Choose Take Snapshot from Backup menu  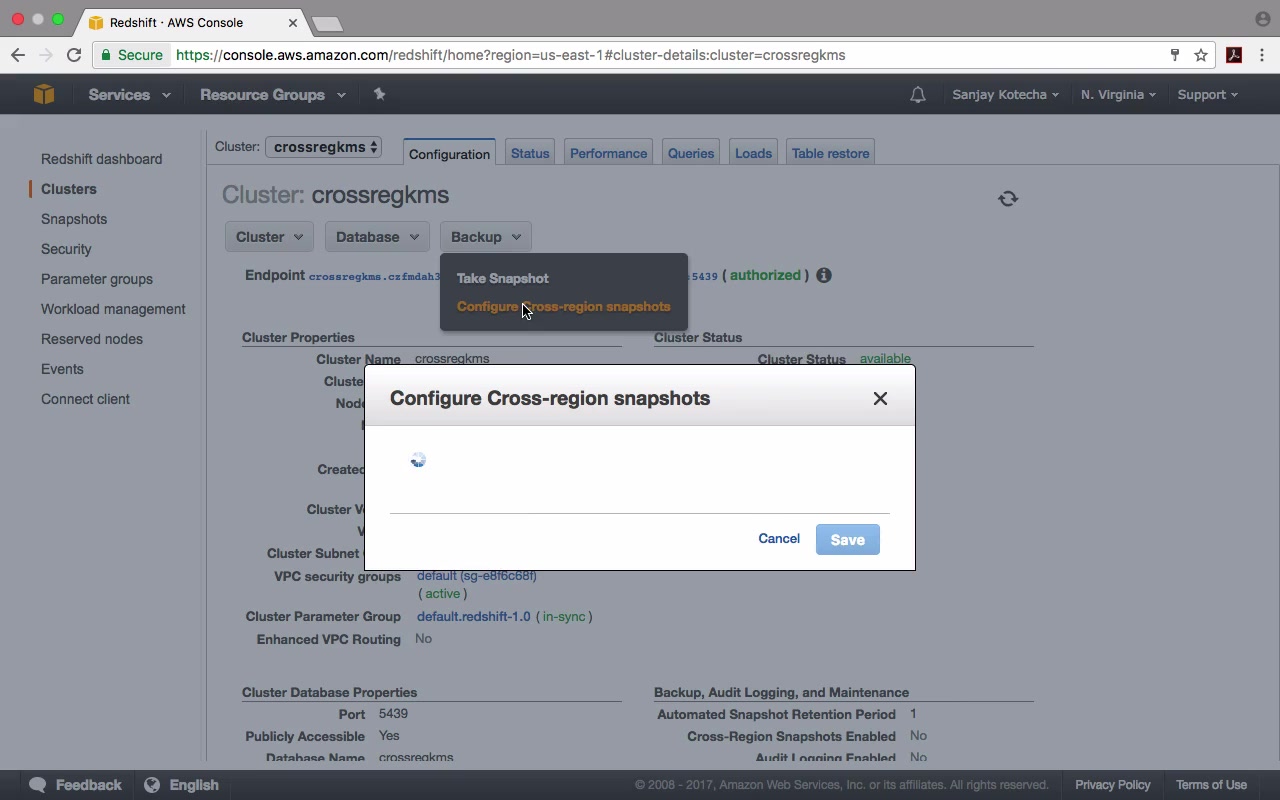pyautogui.click(x=503, y=278)
